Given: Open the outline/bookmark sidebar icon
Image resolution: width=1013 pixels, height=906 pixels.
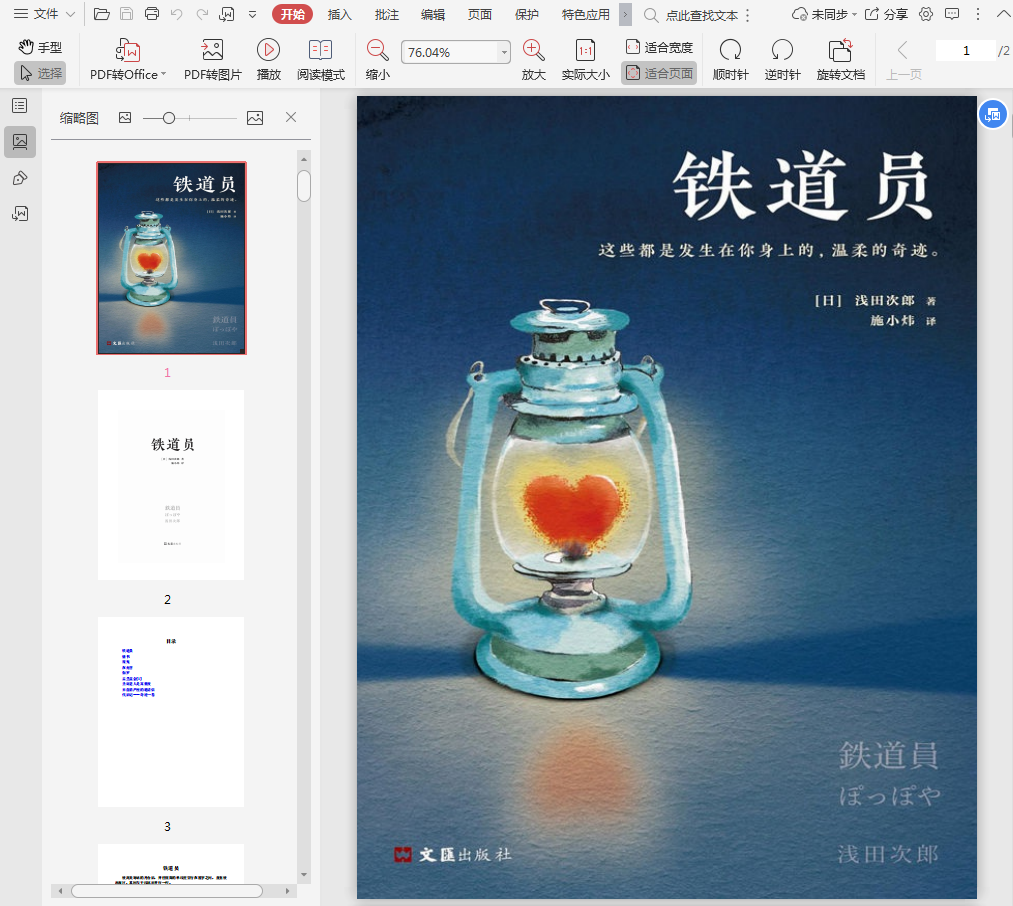Looking at the screenshot, I should (20, 105).
